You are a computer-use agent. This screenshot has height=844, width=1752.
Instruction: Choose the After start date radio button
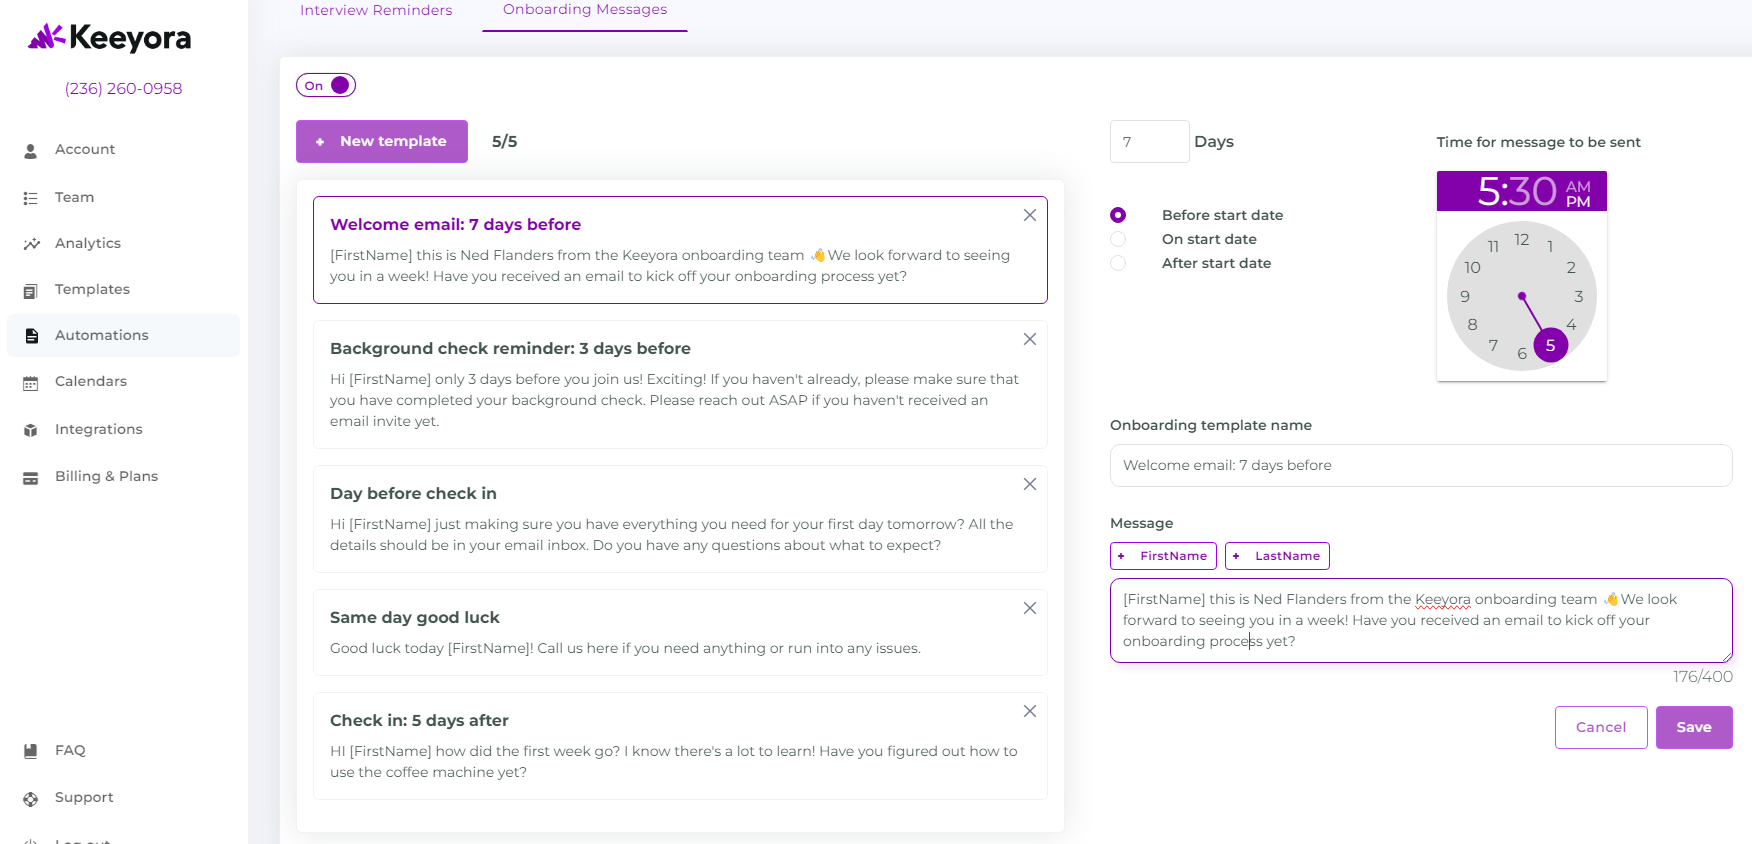(x=1118, y=263)
